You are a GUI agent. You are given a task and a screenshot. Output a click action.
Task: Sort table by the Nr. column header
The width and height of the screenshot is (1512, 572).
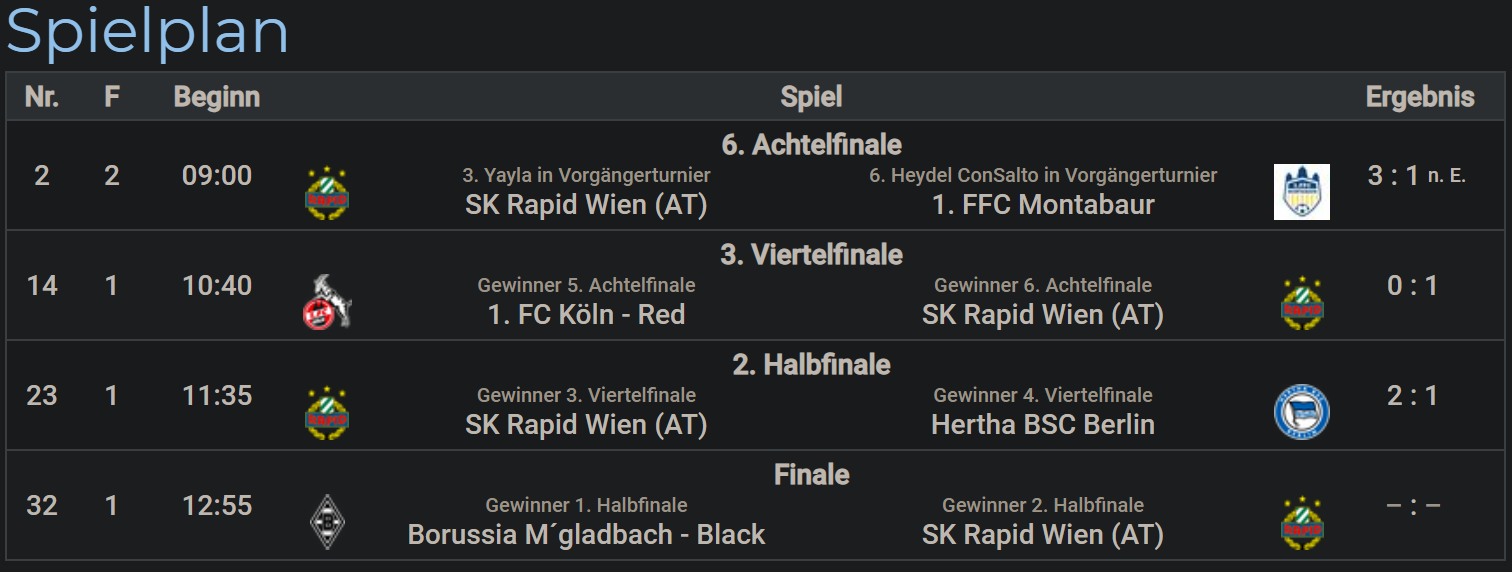(42, 97)
